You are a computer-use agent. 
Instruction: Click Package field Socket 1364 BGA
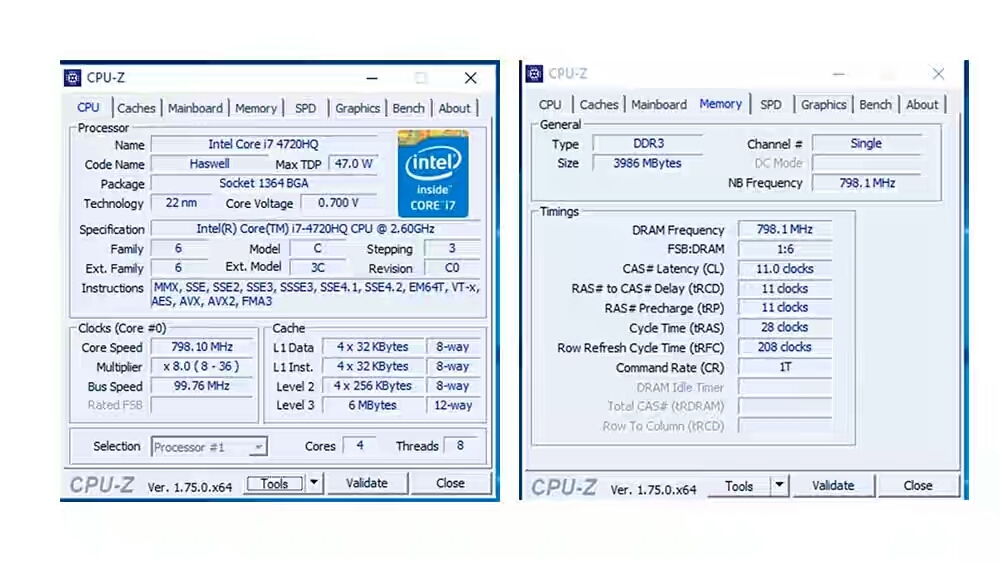click(263, 184)
